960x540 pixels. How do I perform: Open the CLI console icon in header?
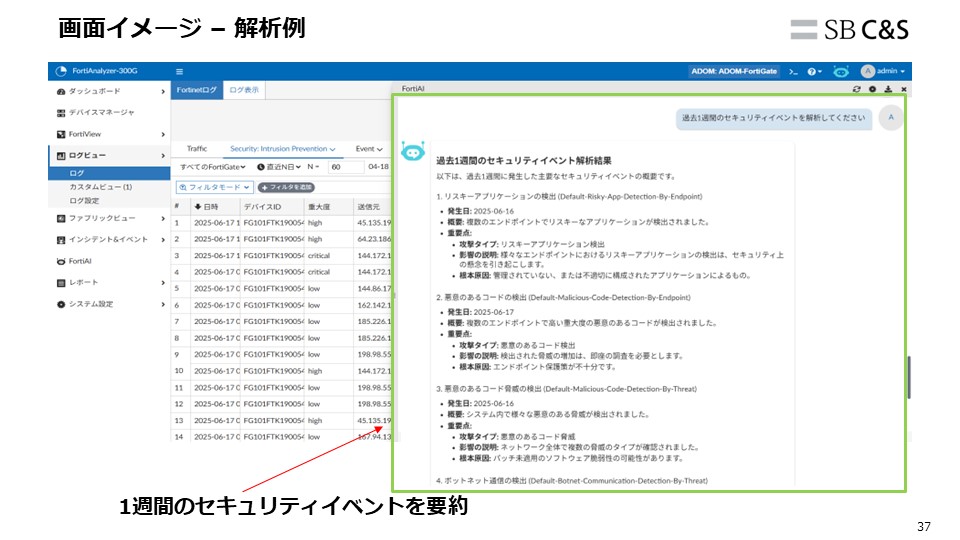[x=793, y=72]
